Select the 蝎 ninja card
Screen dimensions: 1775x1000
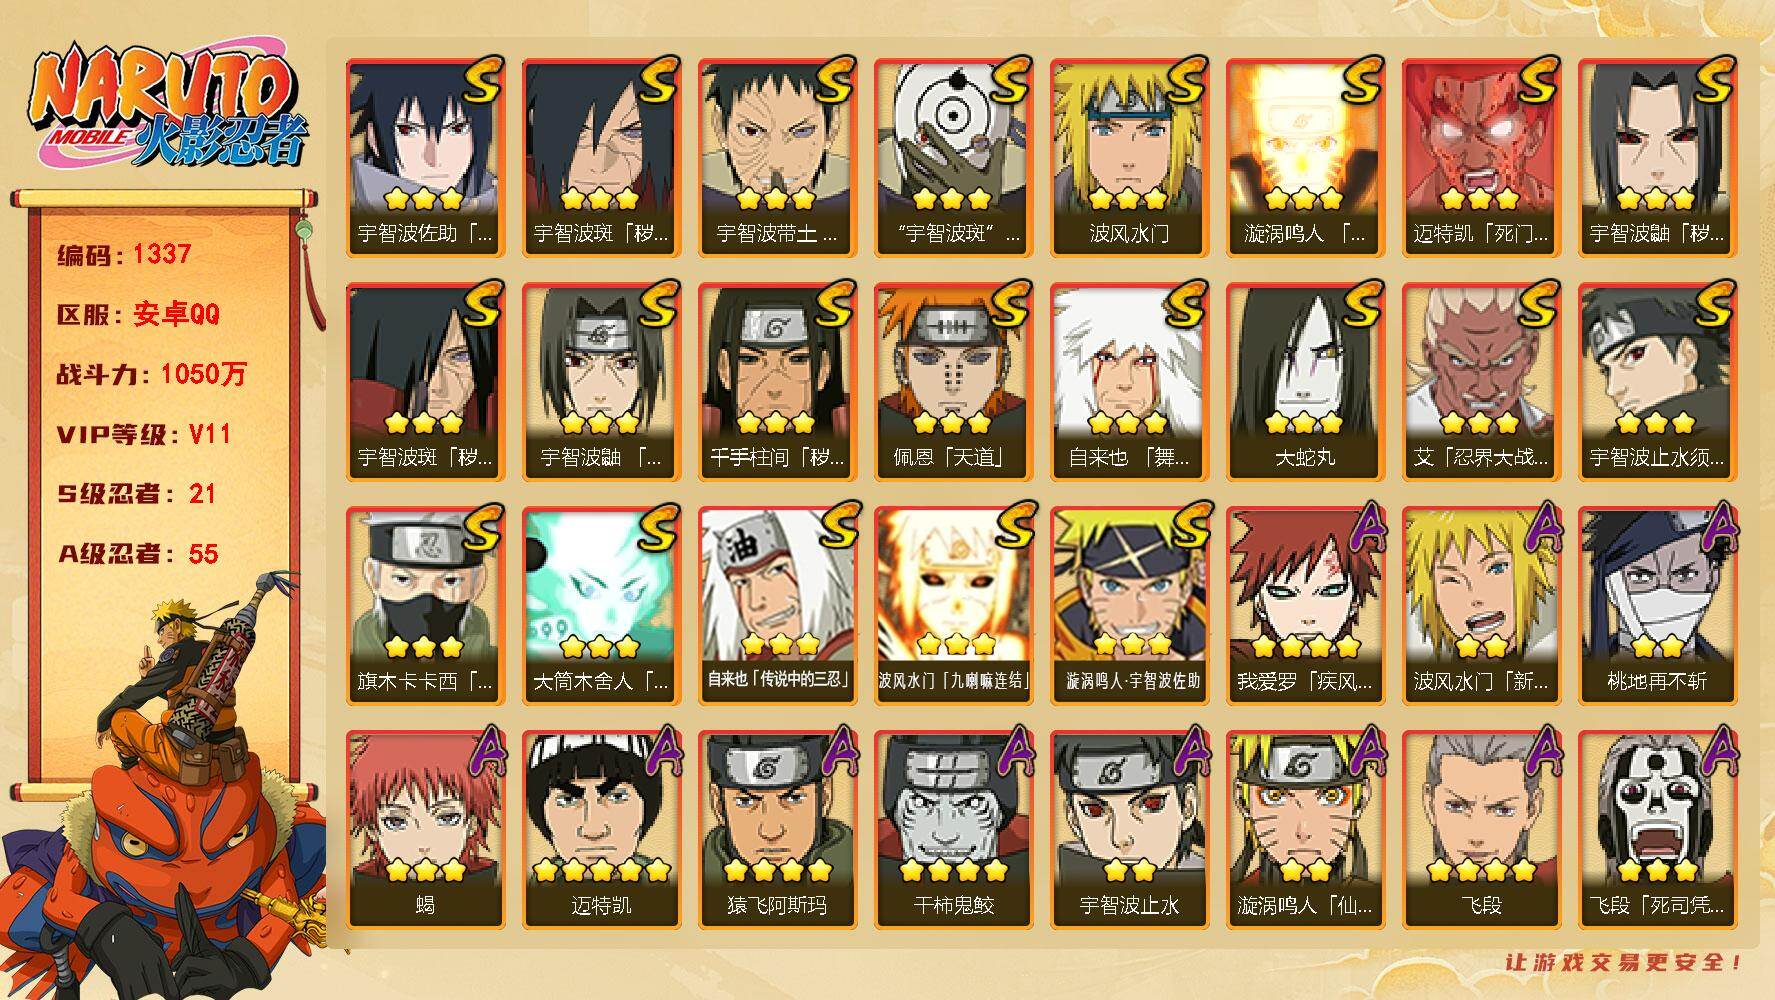(x=425, y=830)
